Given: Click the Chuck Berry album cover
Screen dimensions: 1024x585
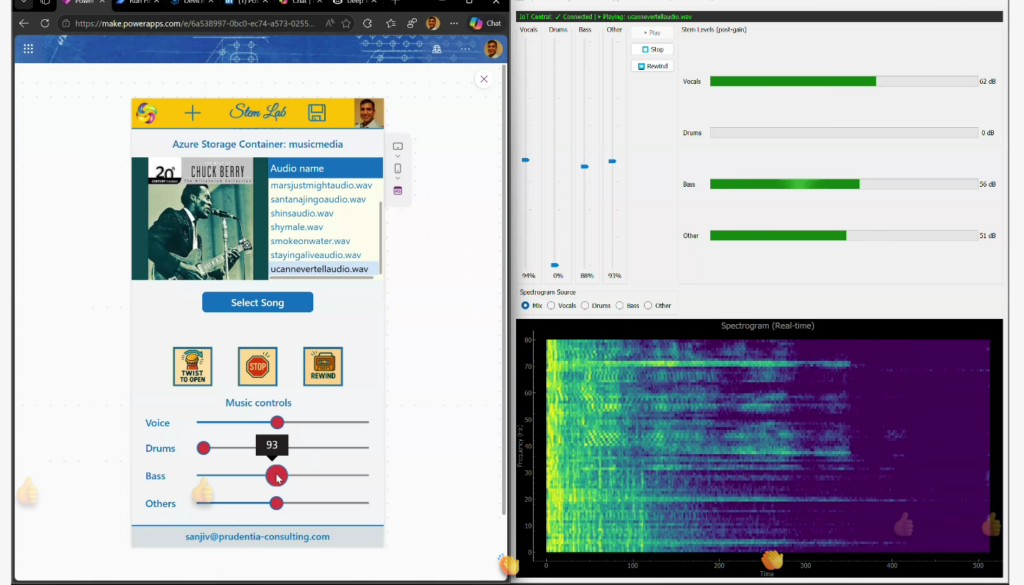Looking at the screenshot, I should click(x=199, y=218).
